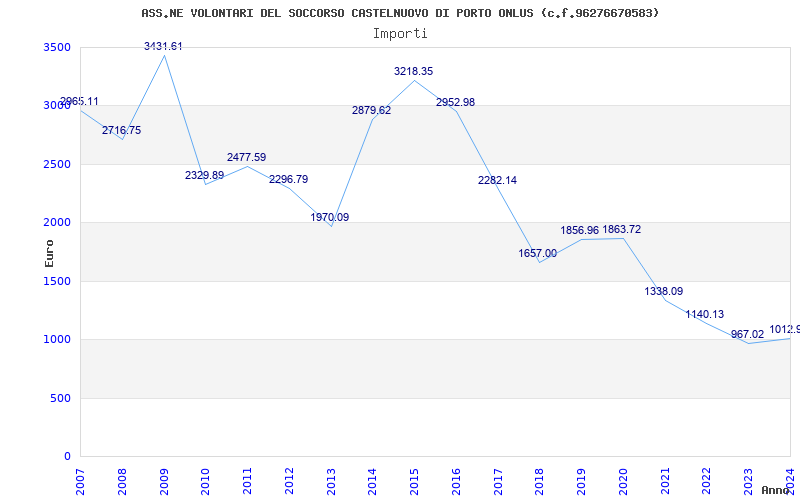Viewport: 800px width, 500px height.
Task: Click the 2018 x-axis year label
Action: point(540,481)
